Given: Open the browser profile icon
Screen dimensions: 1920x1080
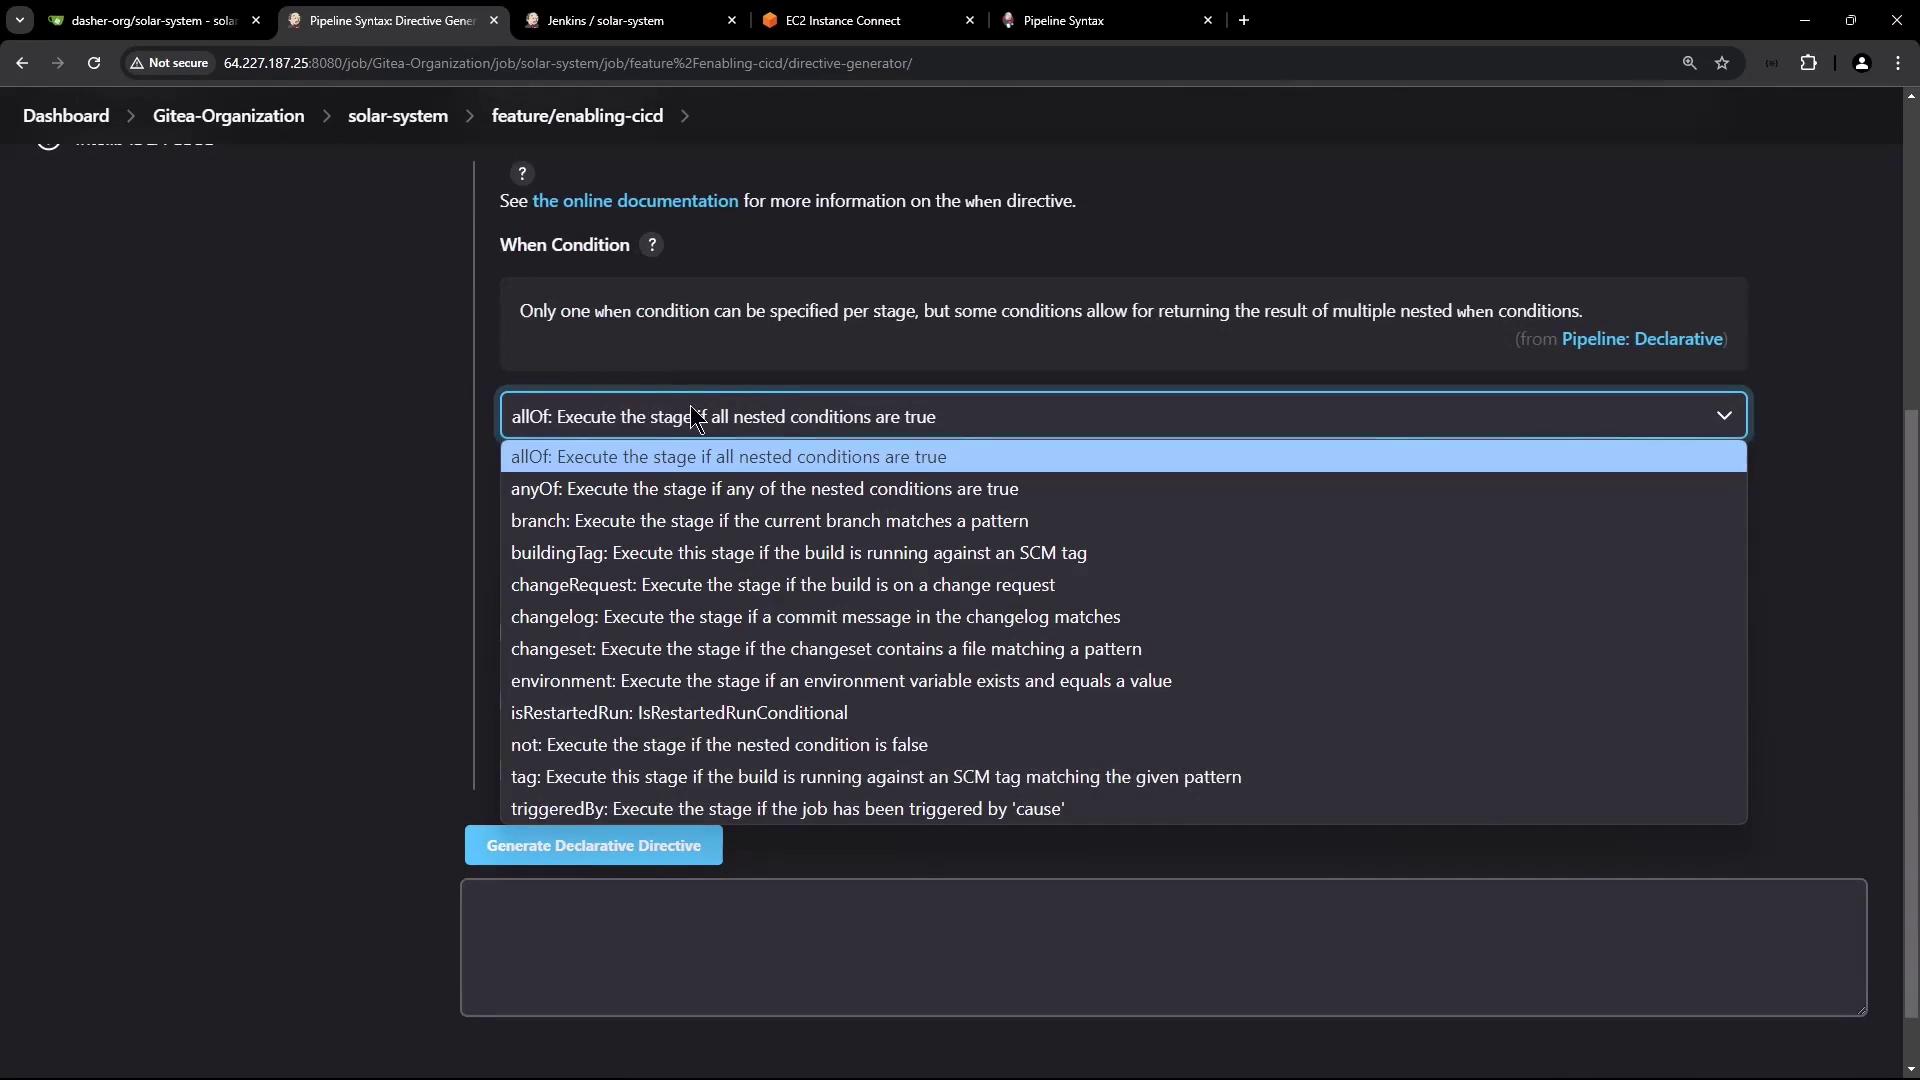Looking at the screenshot, I should point(1861,63).
